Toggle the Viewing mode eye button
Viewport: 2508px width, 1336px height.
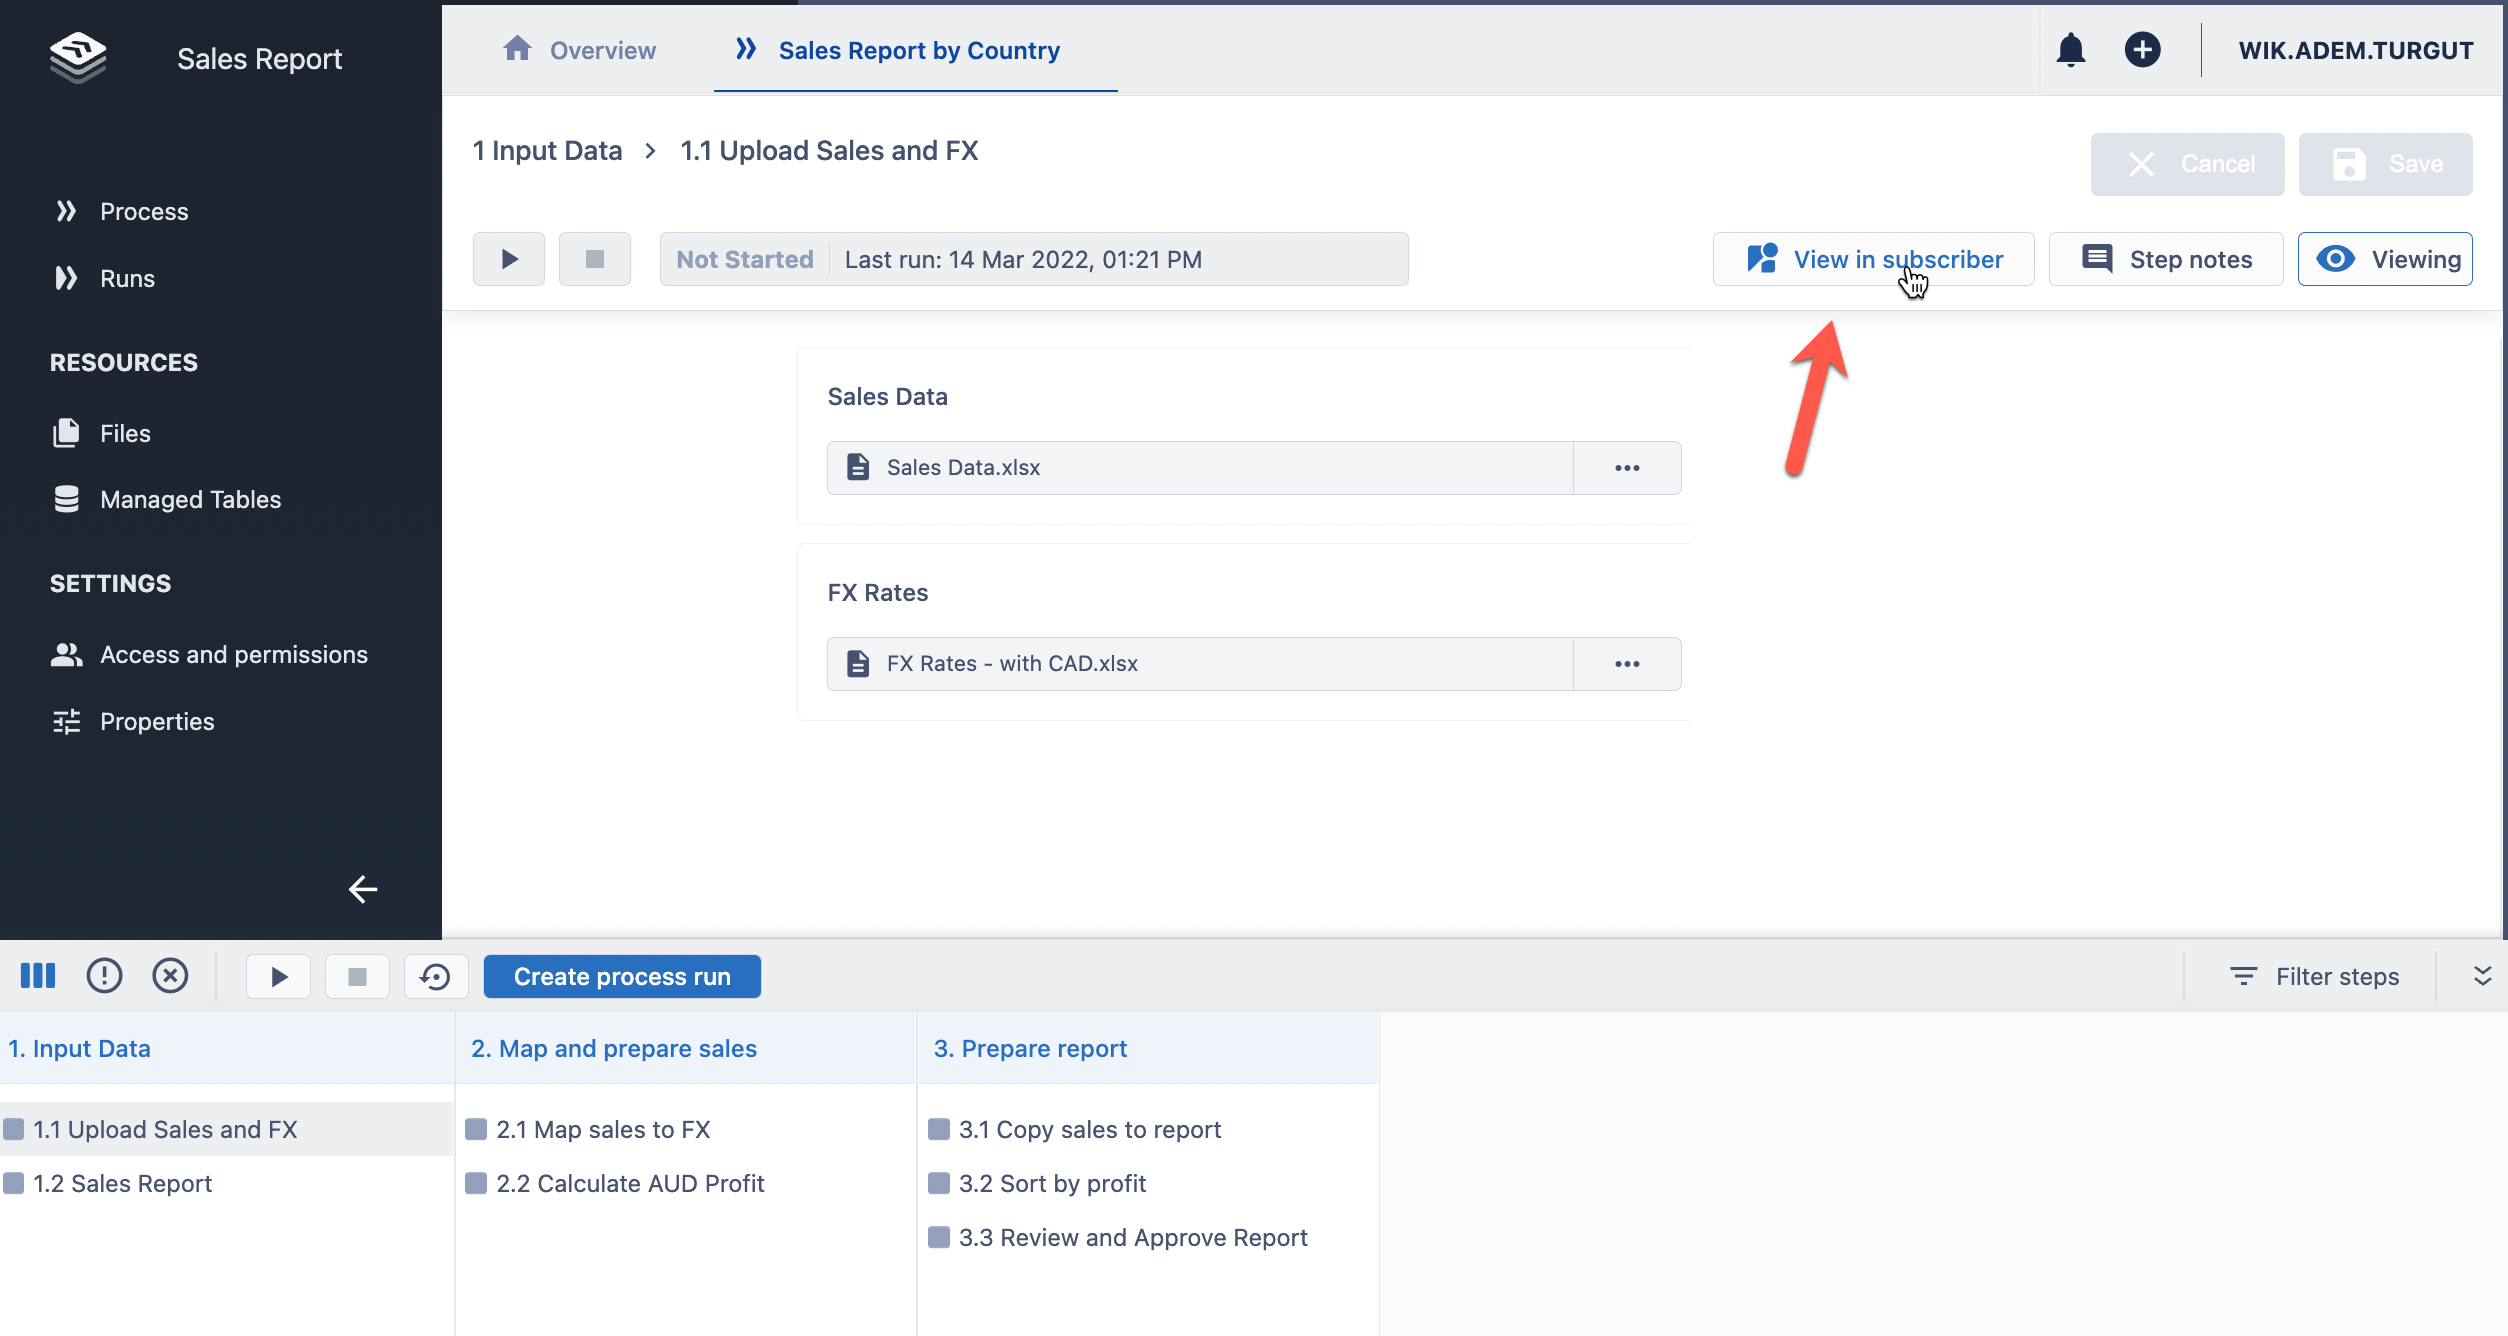click(x=2385, y=260)
